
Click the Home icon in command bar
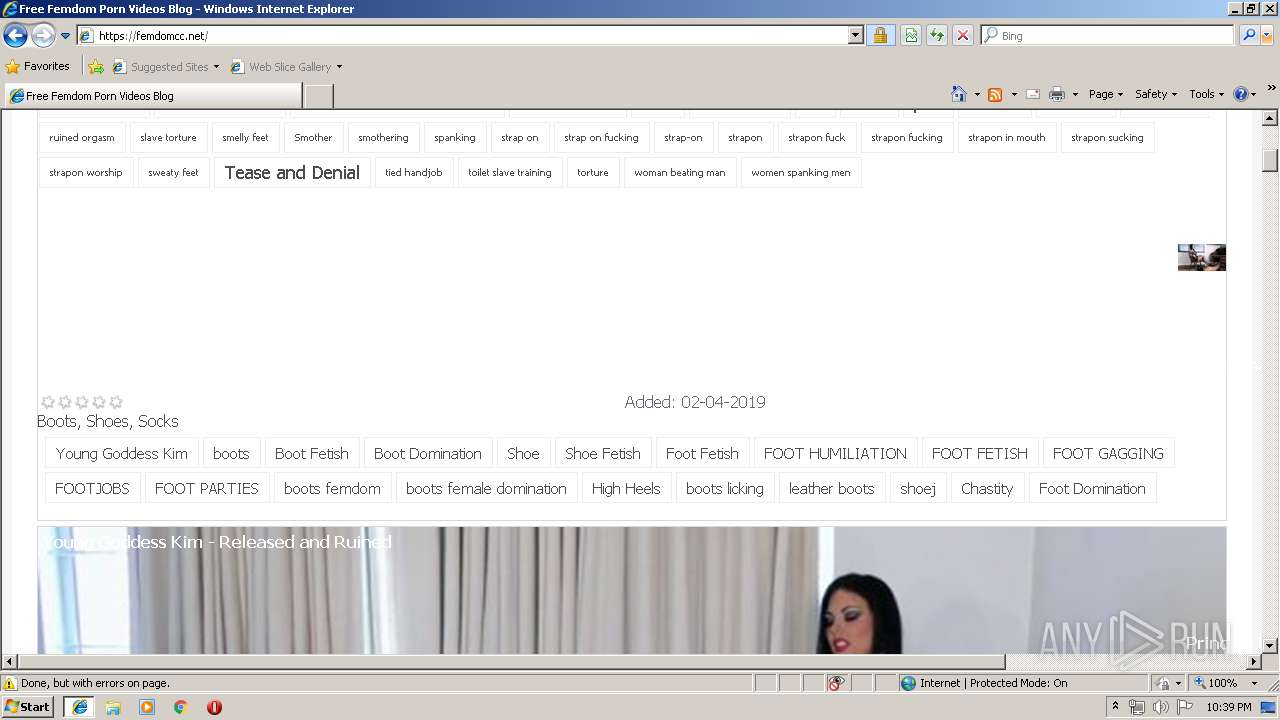coord(959,94)
